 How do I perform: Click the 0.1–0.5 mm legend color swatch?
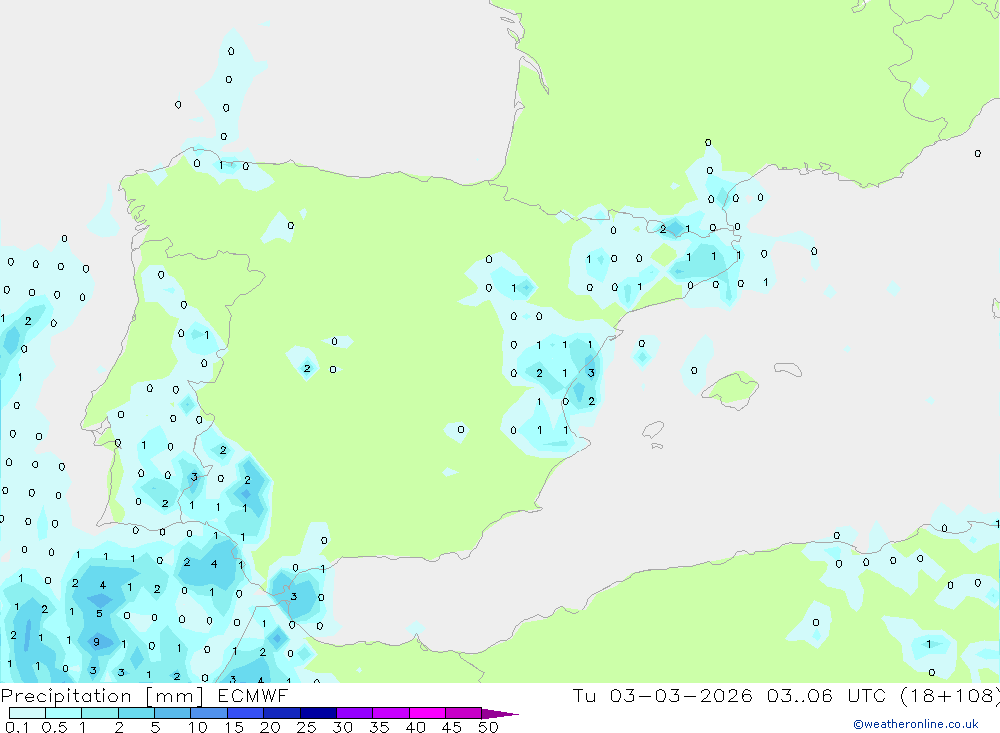click(27, 713)
